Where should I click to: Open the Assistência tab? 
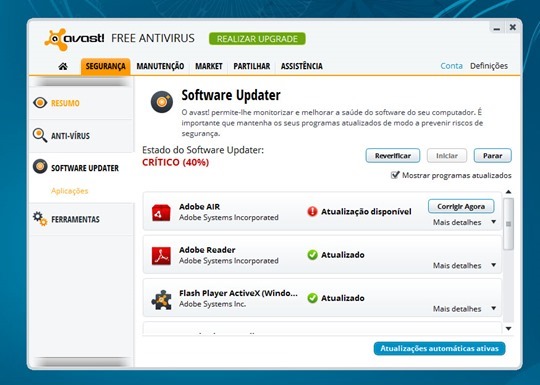302,66
